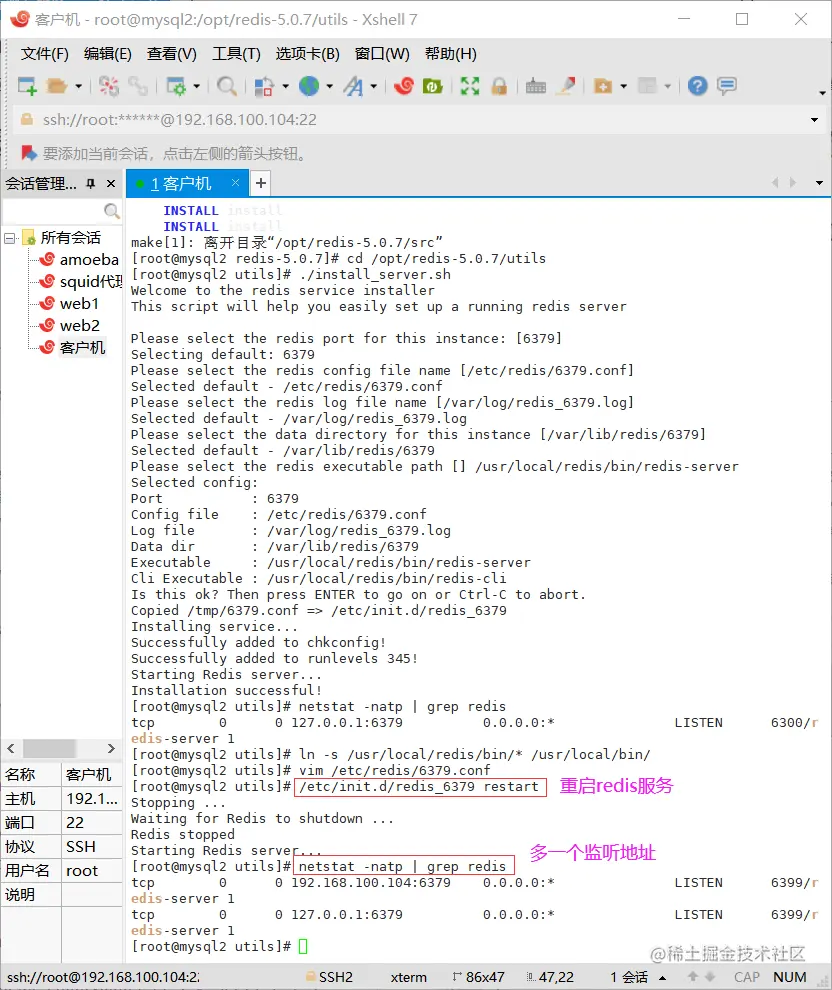Open Help question mark icon
Screen dimensions: 832x990
(698, 86)
